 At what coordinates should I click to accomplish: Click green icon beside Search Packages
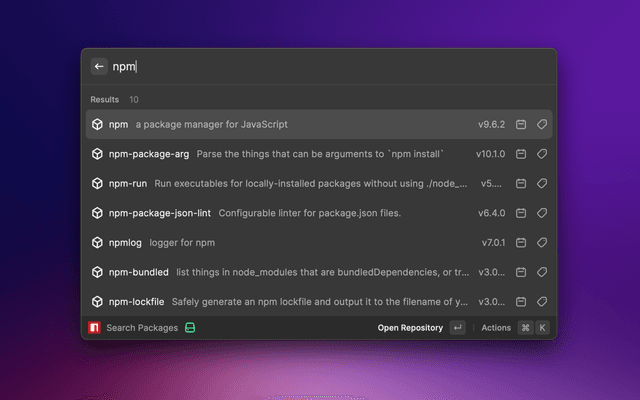[x=190, y=327]
